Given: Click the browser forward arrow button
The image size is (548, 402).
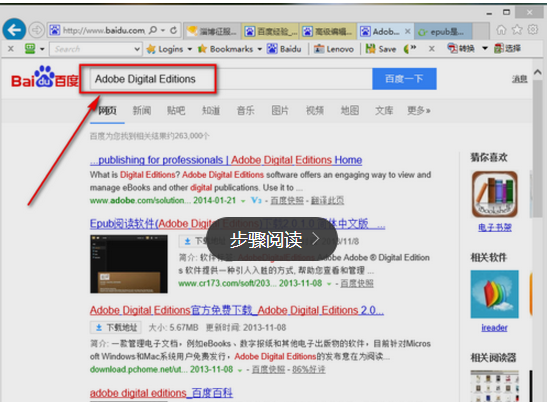Looking at the screenshot, I should [36, 30].
